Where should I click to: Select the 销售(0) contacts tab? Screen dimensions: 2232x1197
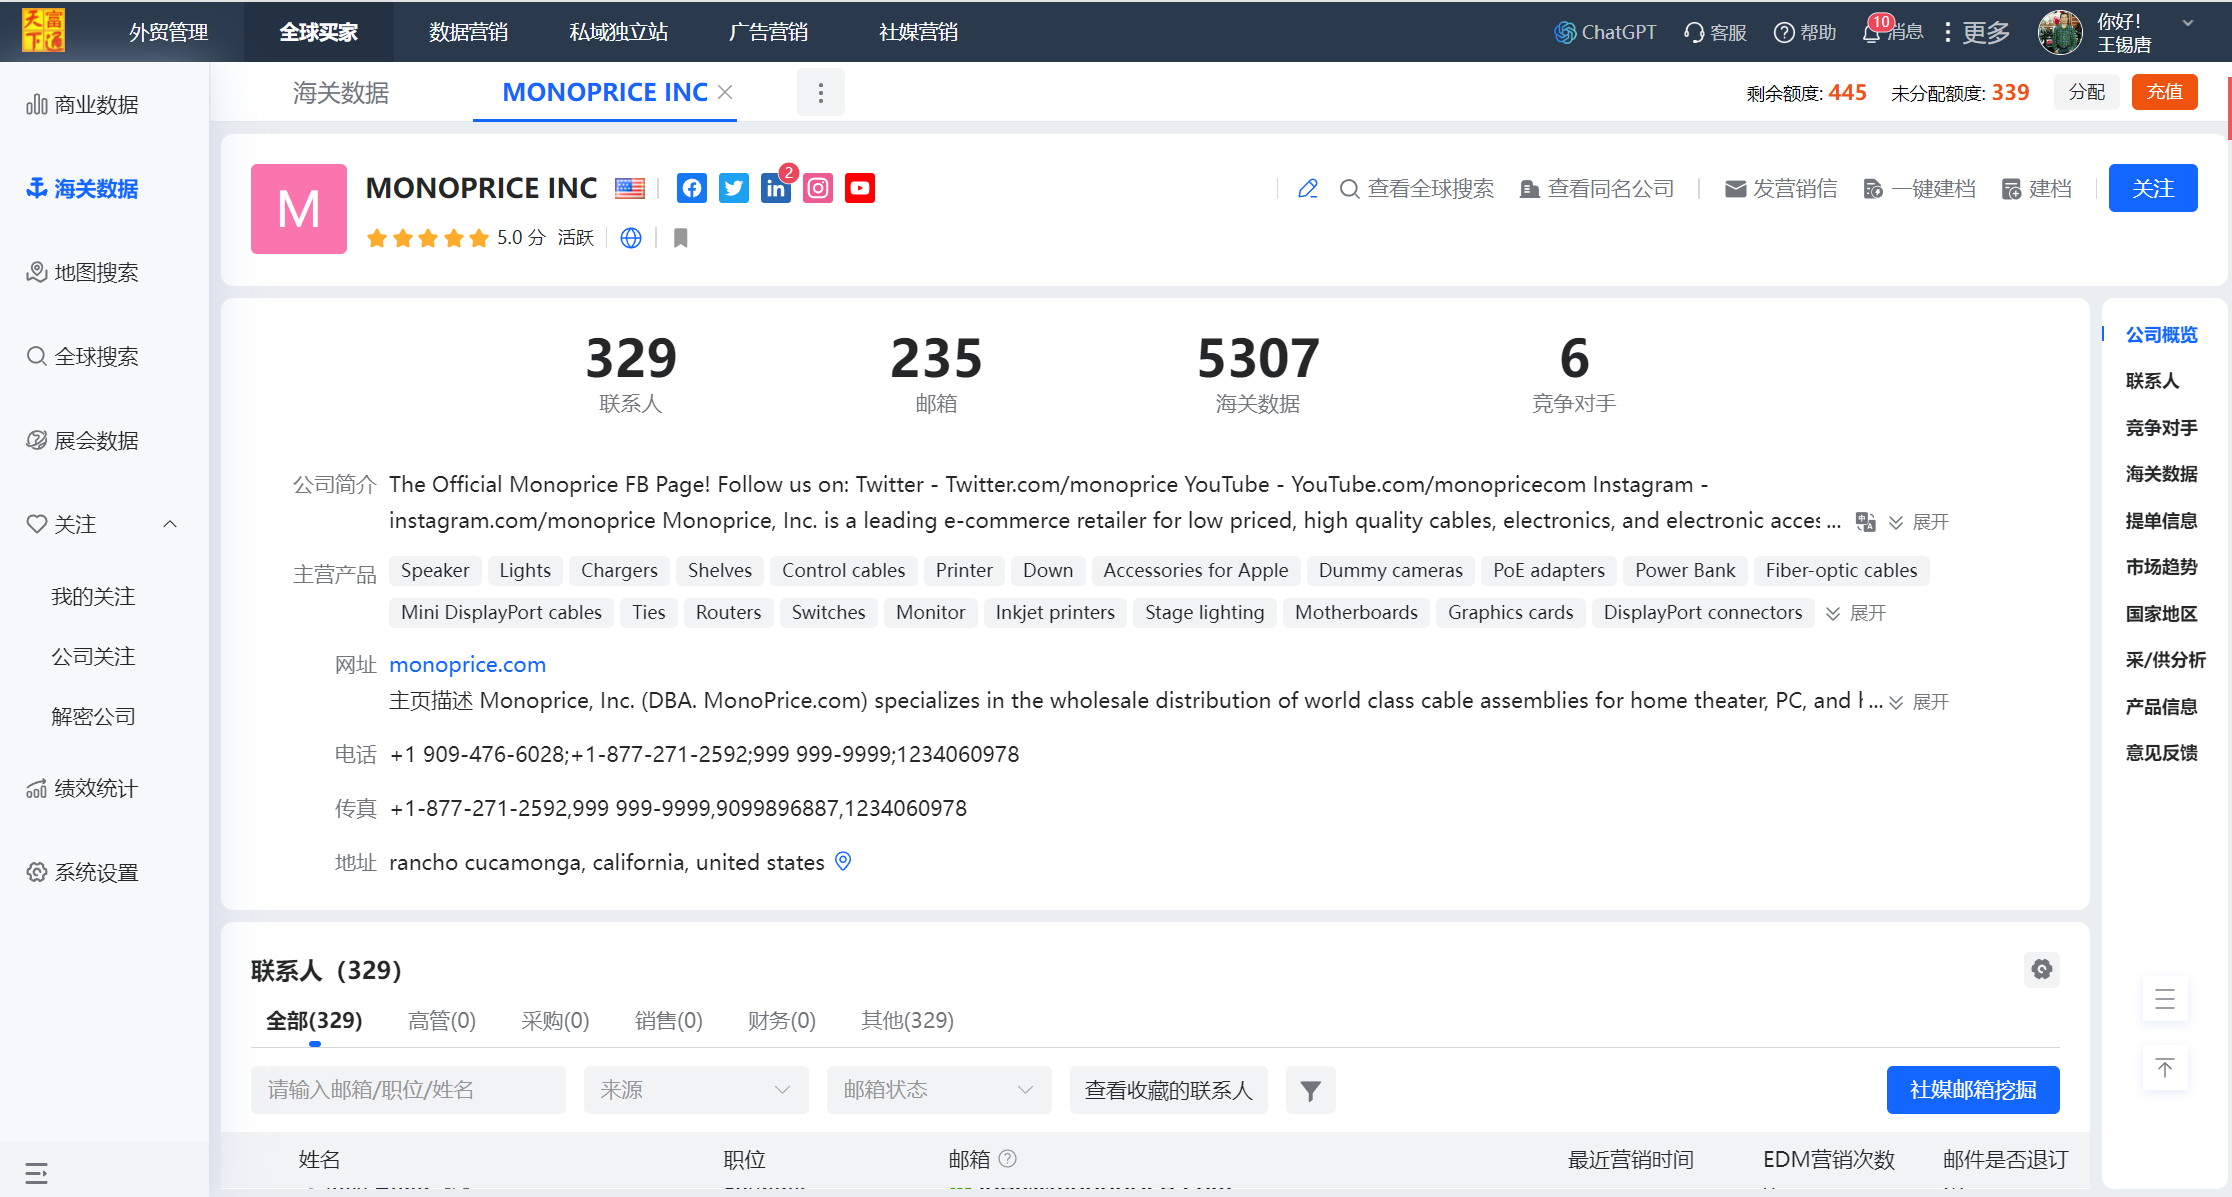pyautogui.click(x=669, y=1020)
